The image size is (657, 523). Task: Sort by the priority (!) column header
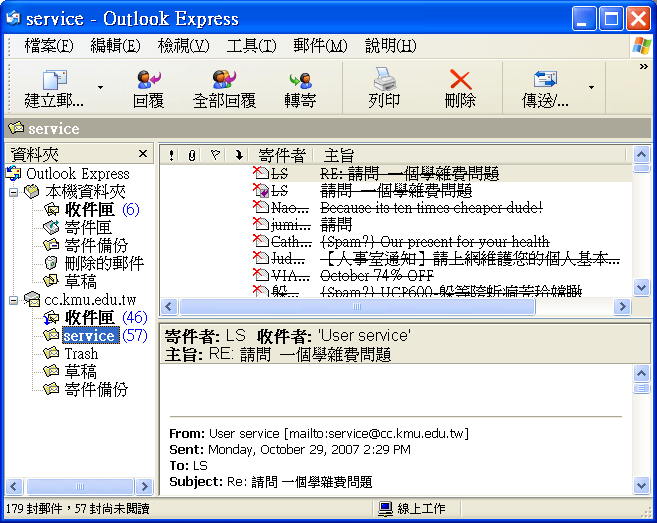coord(171,155)
